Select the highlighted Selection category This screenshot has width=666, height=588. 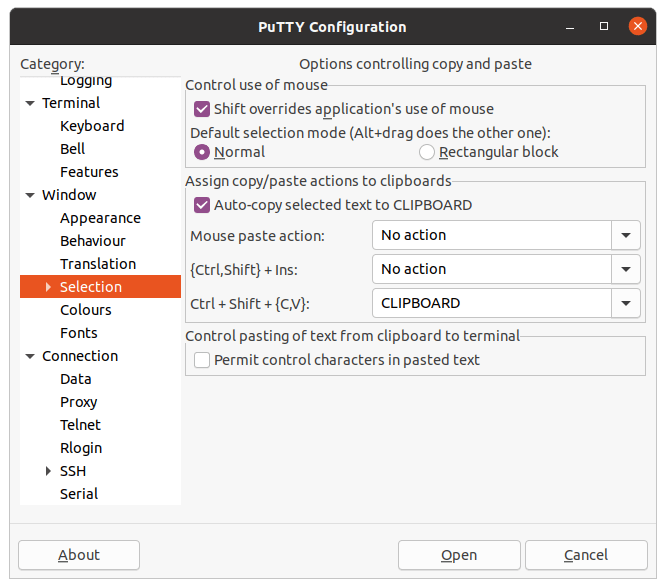pos(100,287)
